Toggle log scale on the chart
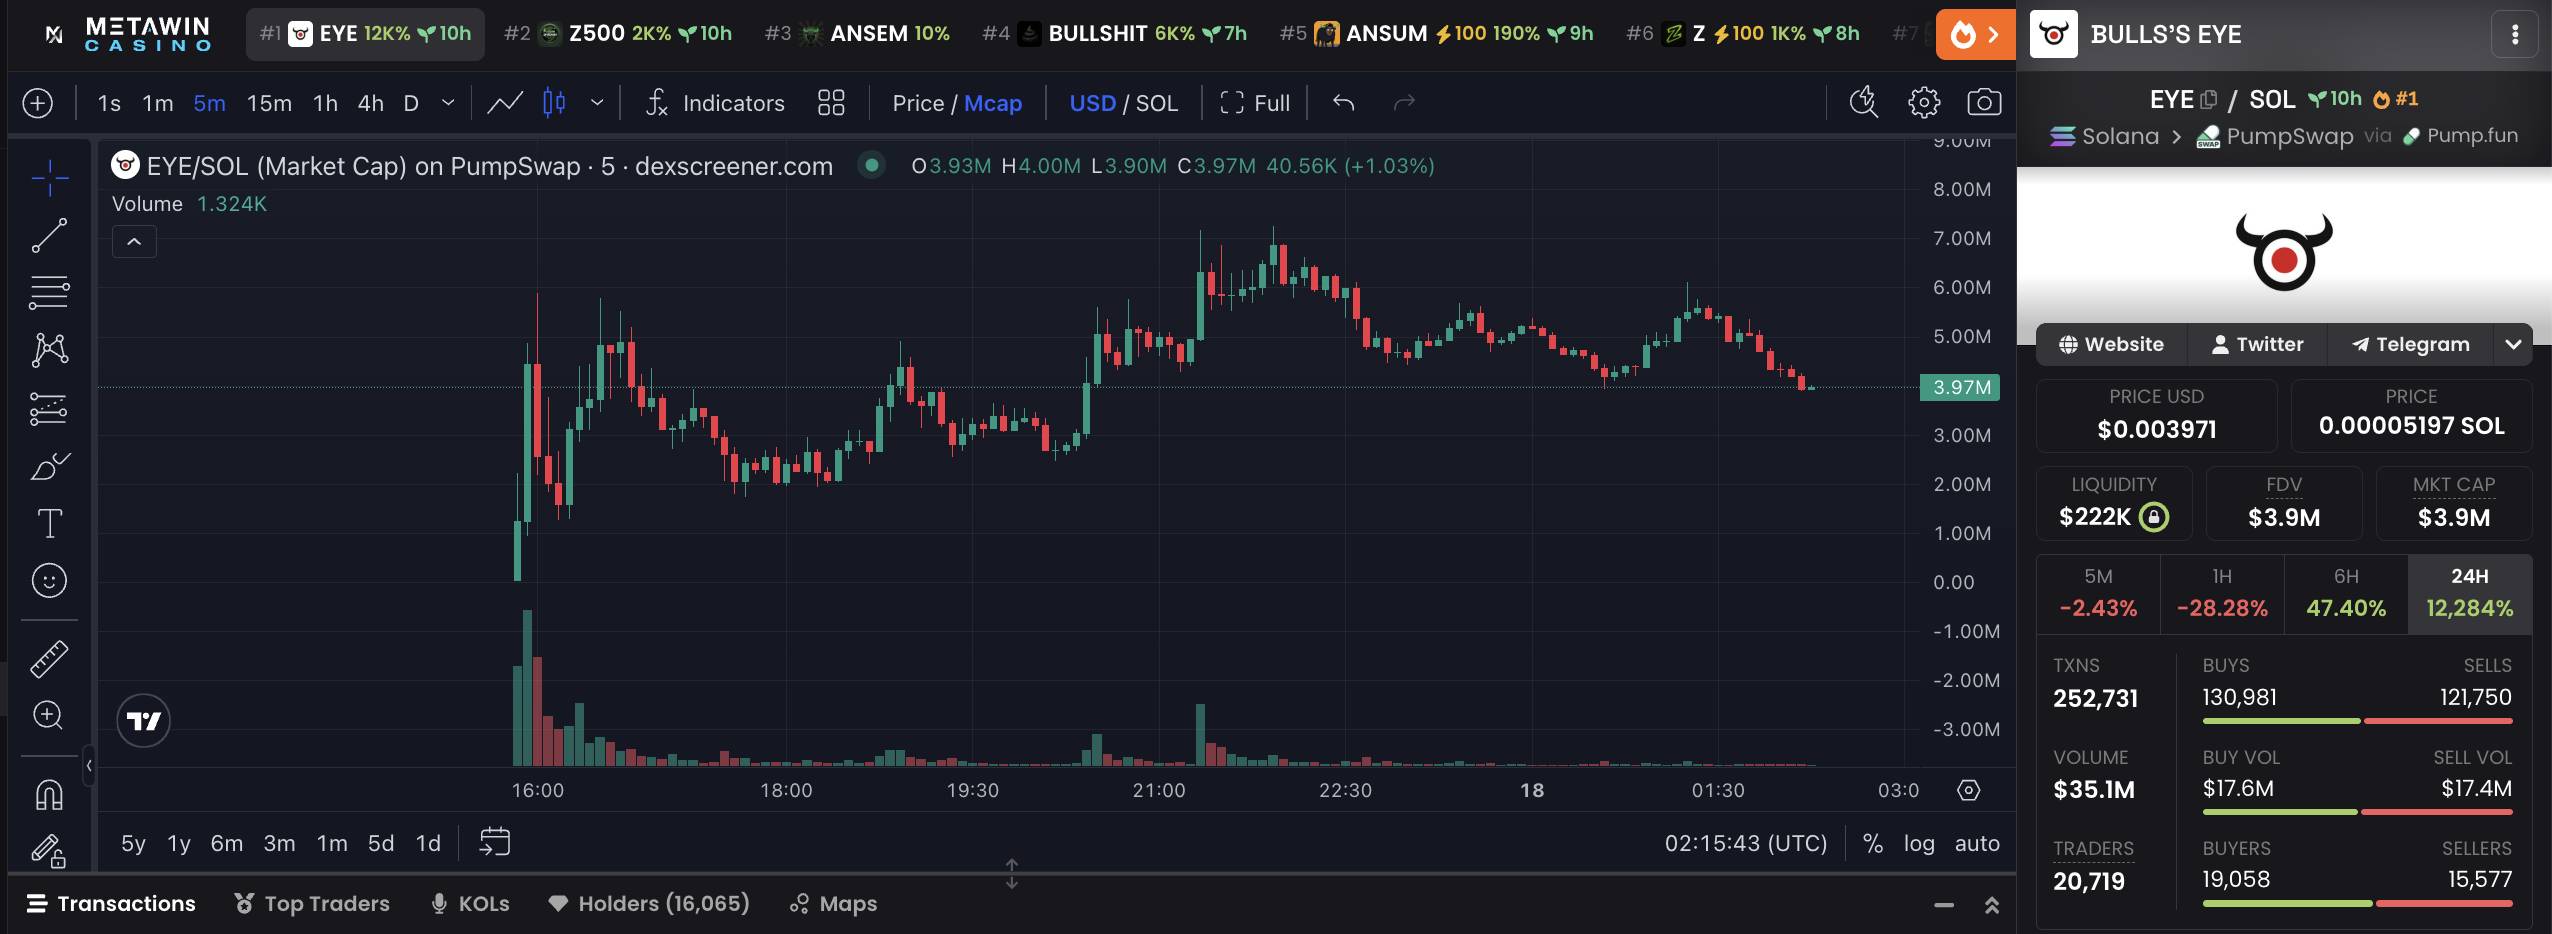 (1918, 843)
